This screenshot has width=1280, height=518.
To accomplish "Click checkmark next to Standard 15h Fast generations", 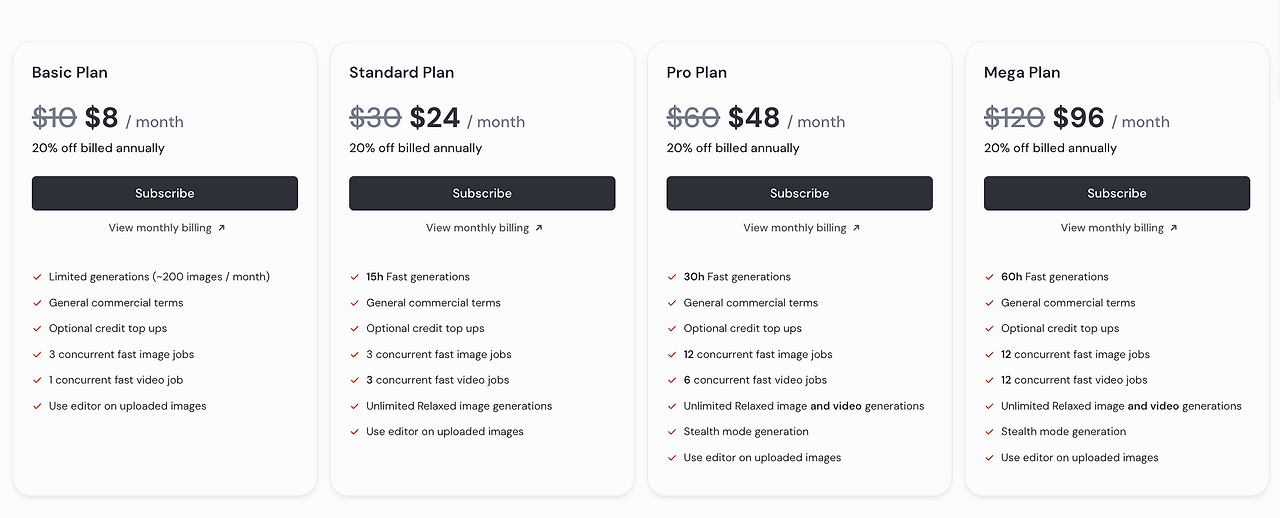I will tap(354, 277).
